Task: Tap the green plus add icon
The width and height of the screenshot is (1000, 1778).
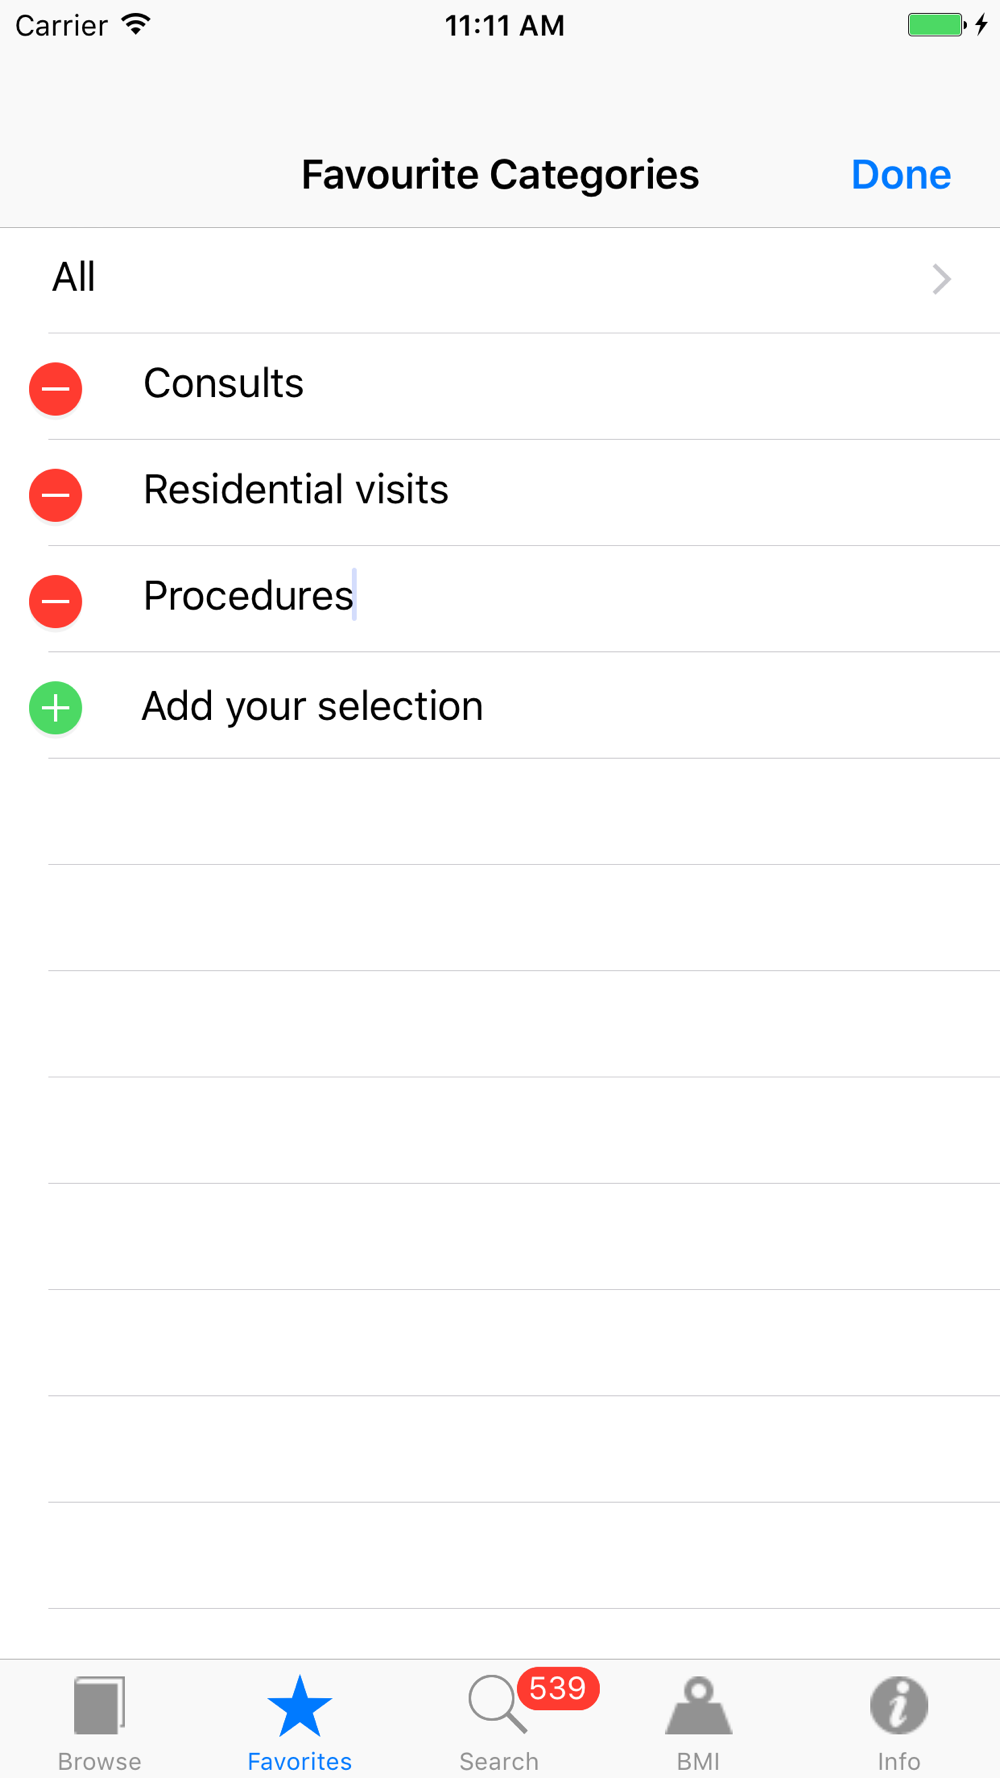Action: coord(56,708)
